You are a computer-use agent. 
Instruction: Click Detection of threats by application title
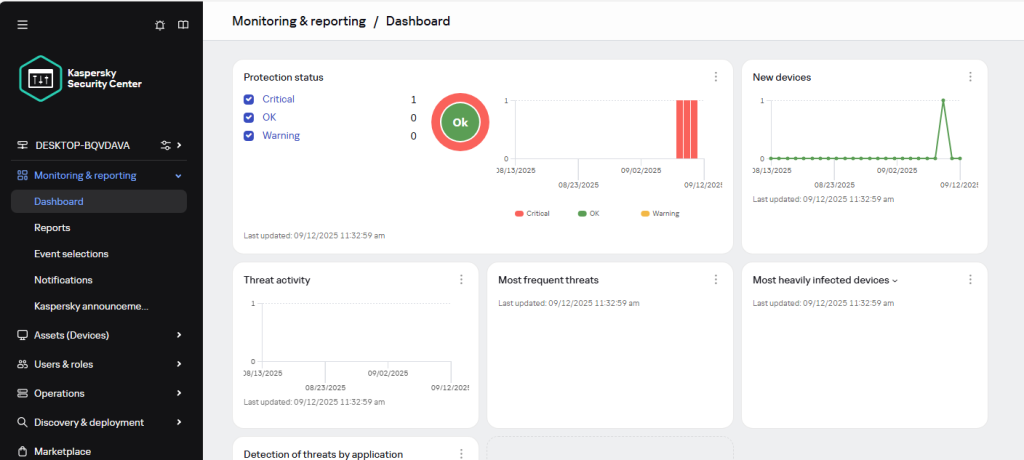pos(323,454)
